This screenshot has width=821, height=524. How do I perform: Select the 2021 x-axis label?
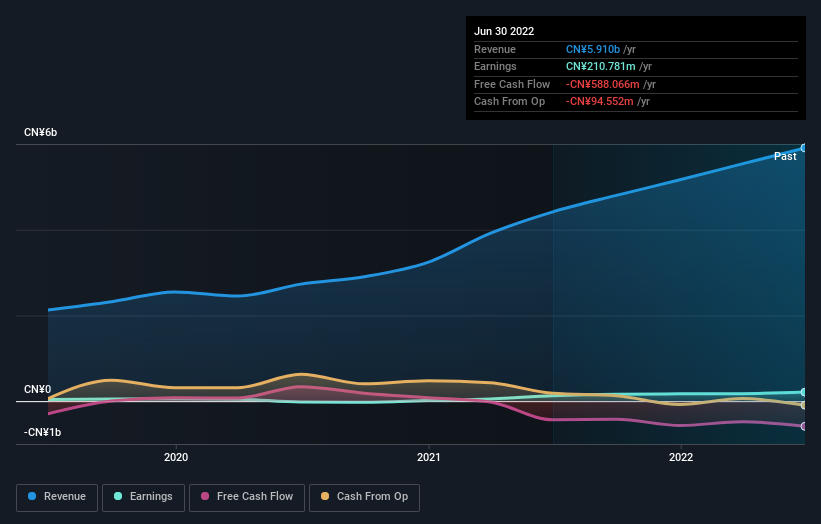click(x=429, y=457)
